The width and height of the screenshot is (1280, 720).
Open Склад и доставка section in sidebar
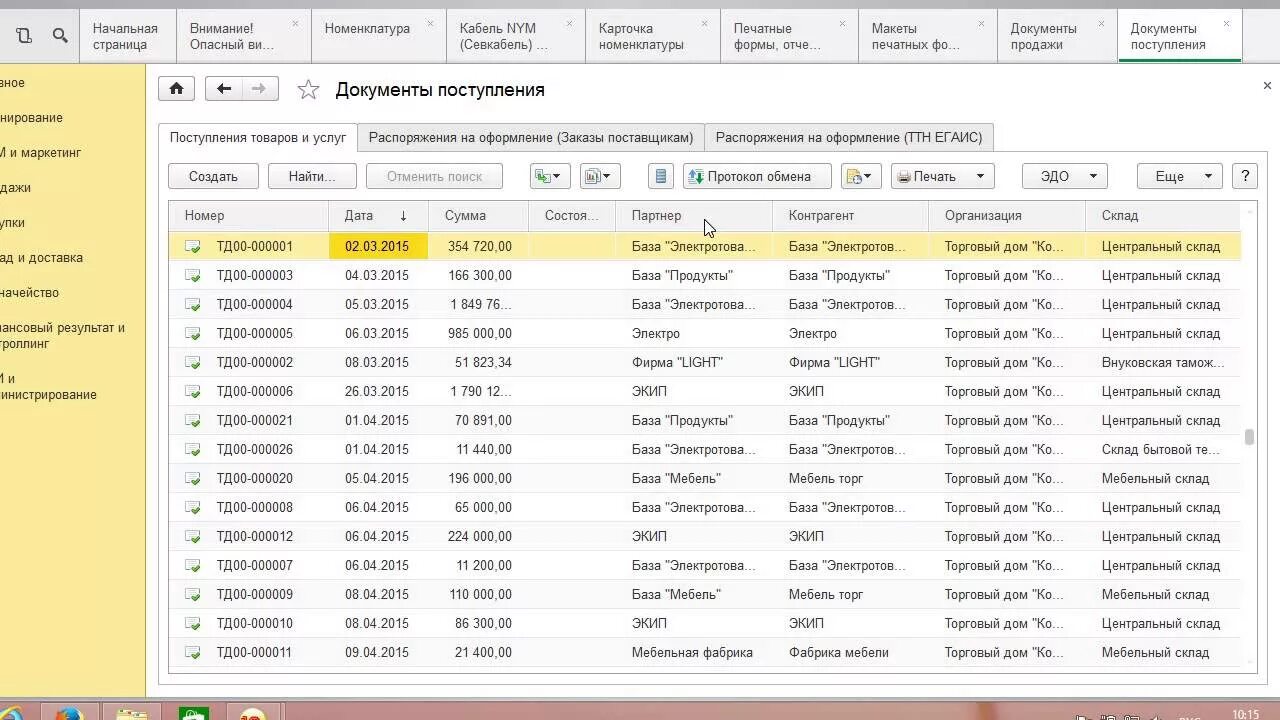(x=42, y=257)
